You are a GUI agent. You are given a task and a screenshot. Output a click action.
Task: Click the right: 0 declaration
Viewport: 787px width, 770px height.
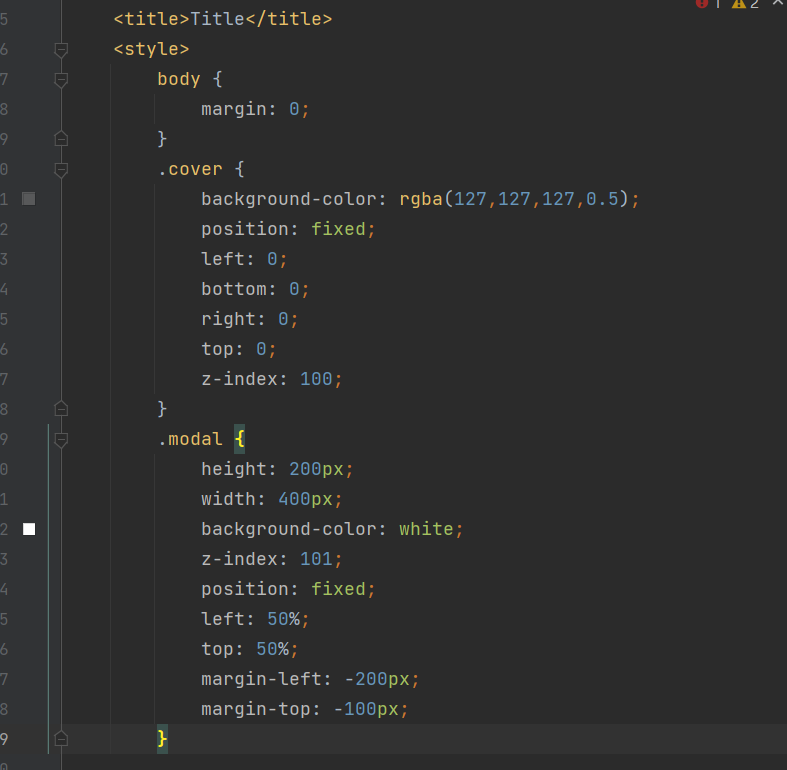click(249, 319)
